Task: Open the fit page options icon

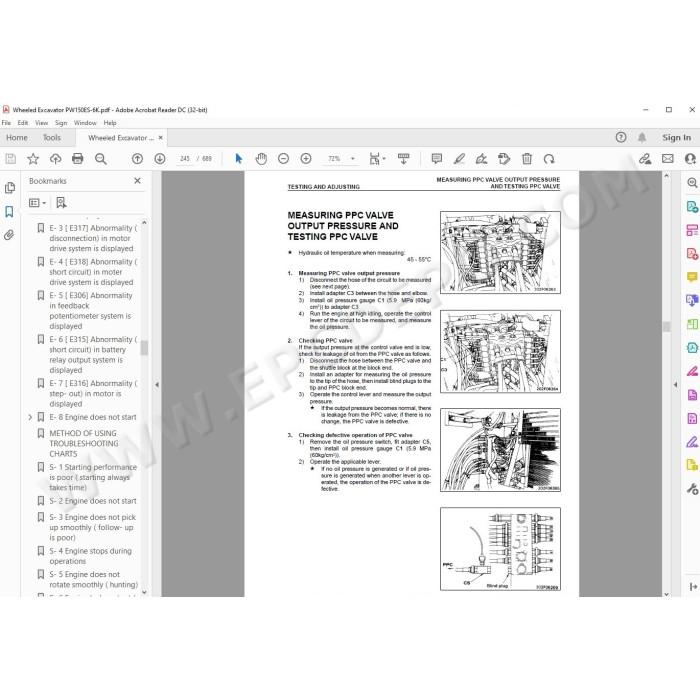Action: (x=377, y=158)
